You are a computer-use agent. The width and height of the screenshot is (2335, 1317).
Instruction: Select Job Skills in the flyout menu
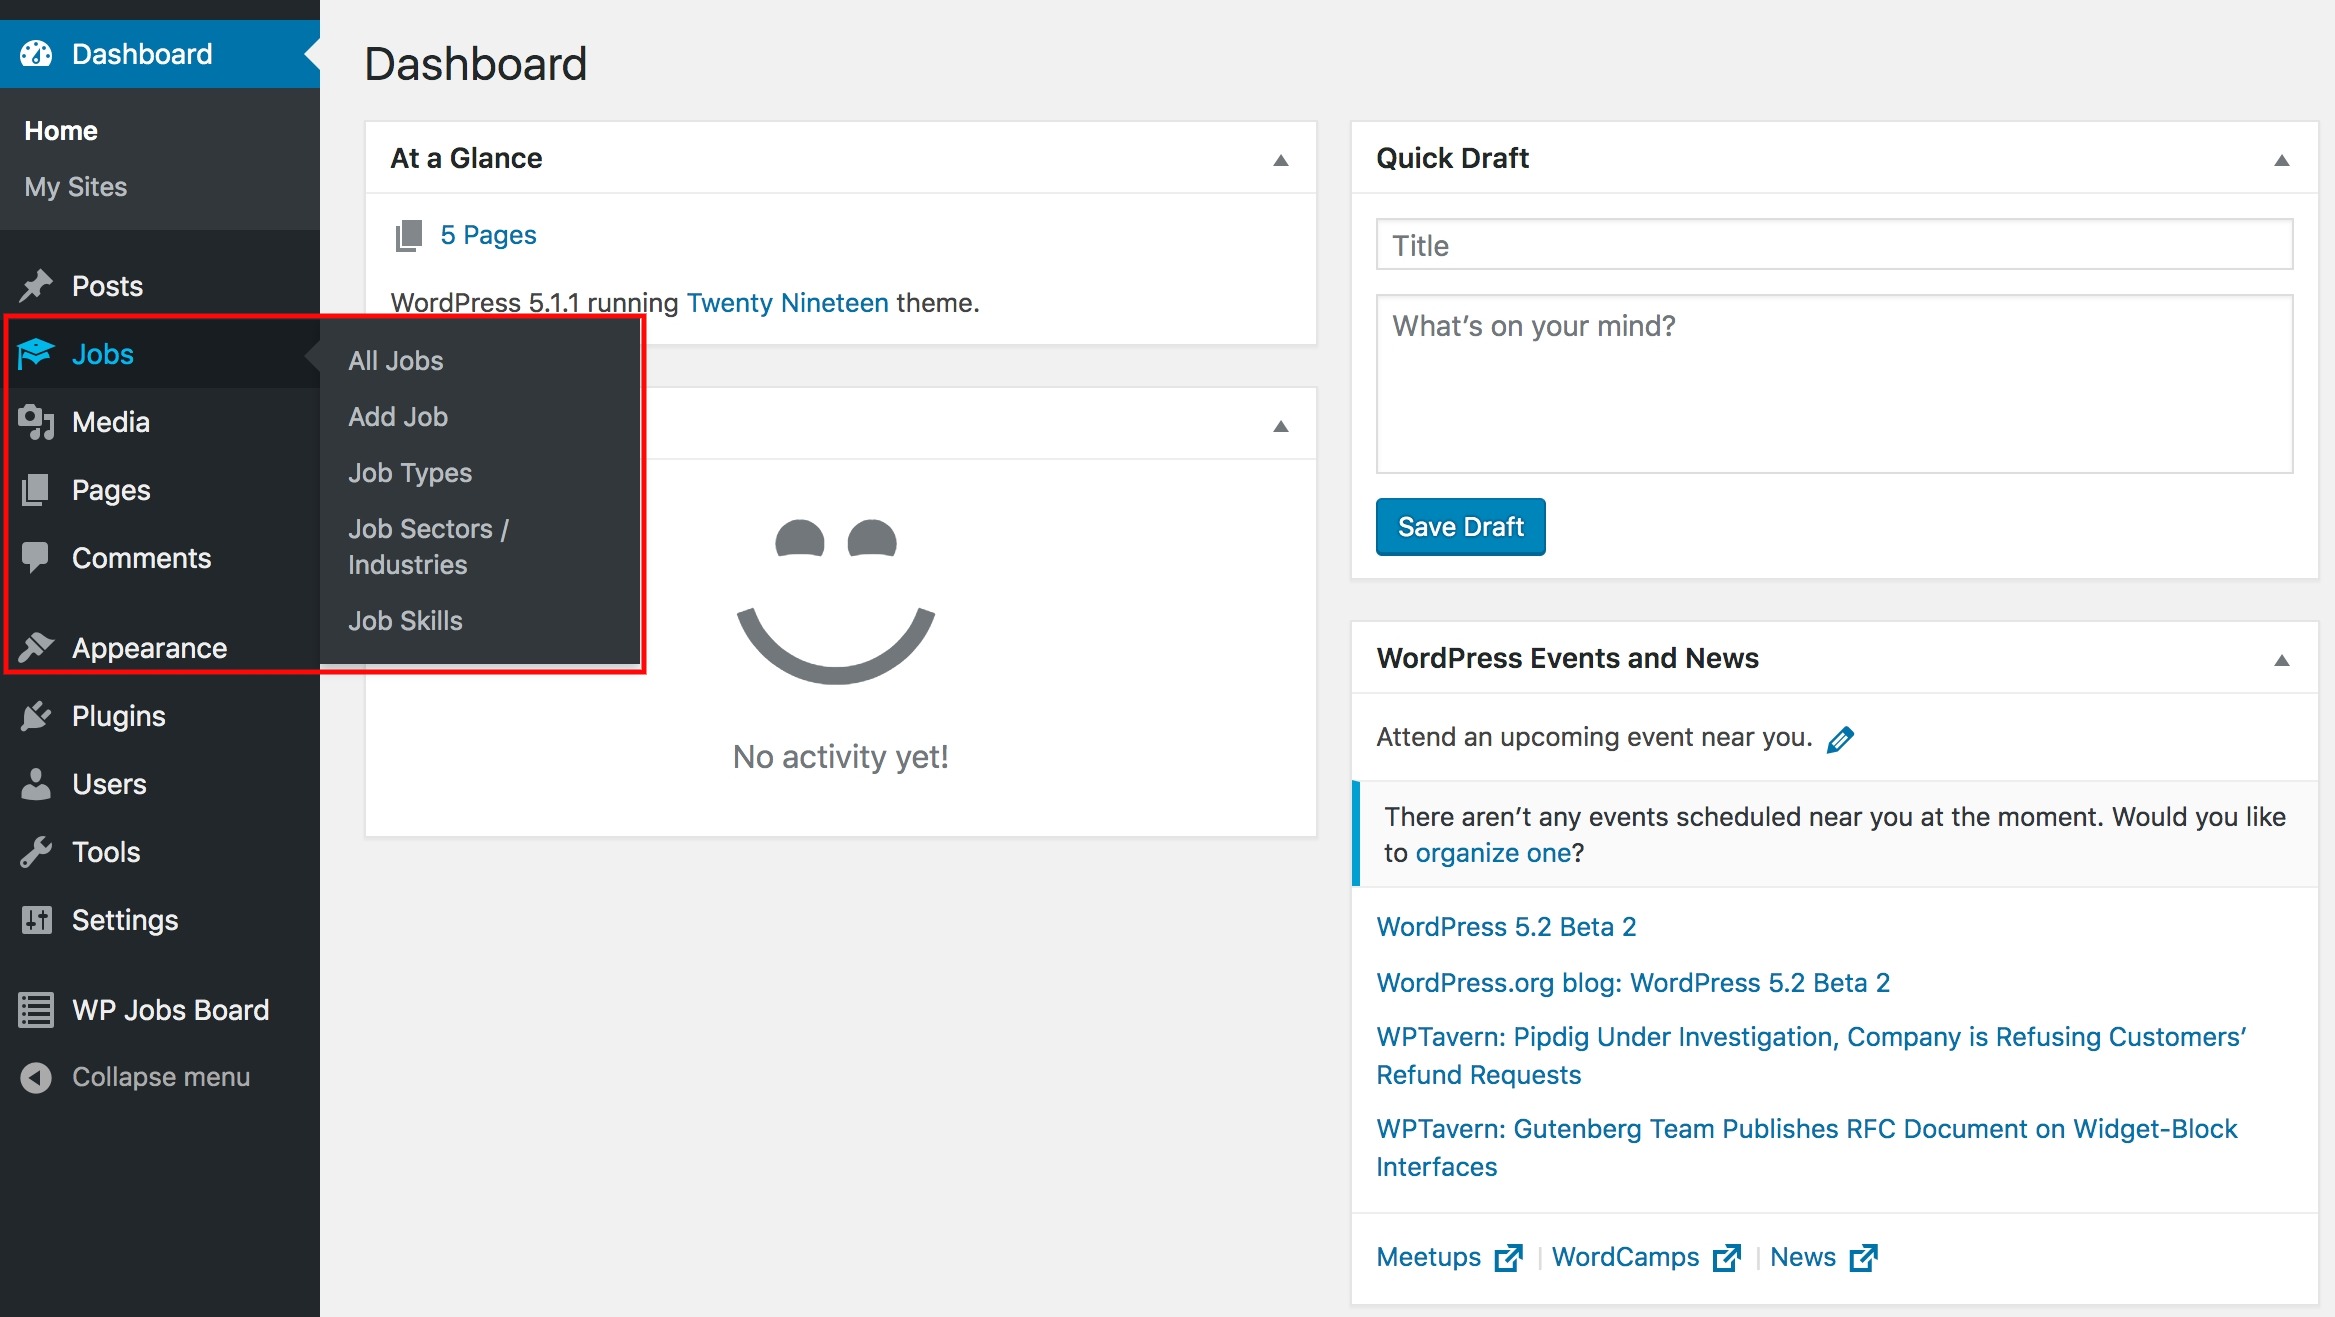point(405,621)
